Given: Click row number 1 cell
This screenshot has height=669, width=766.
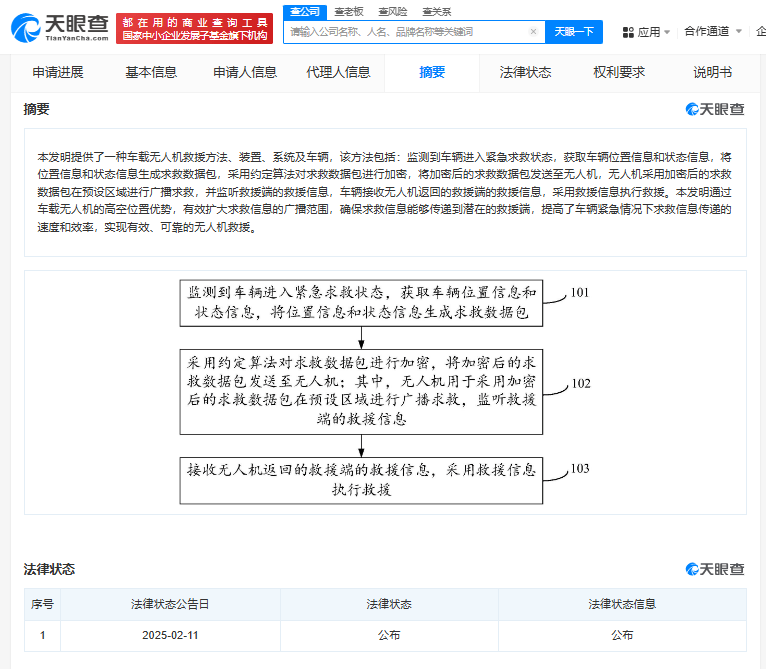Looking at the screenshot, I should click(x=43, y=635).
